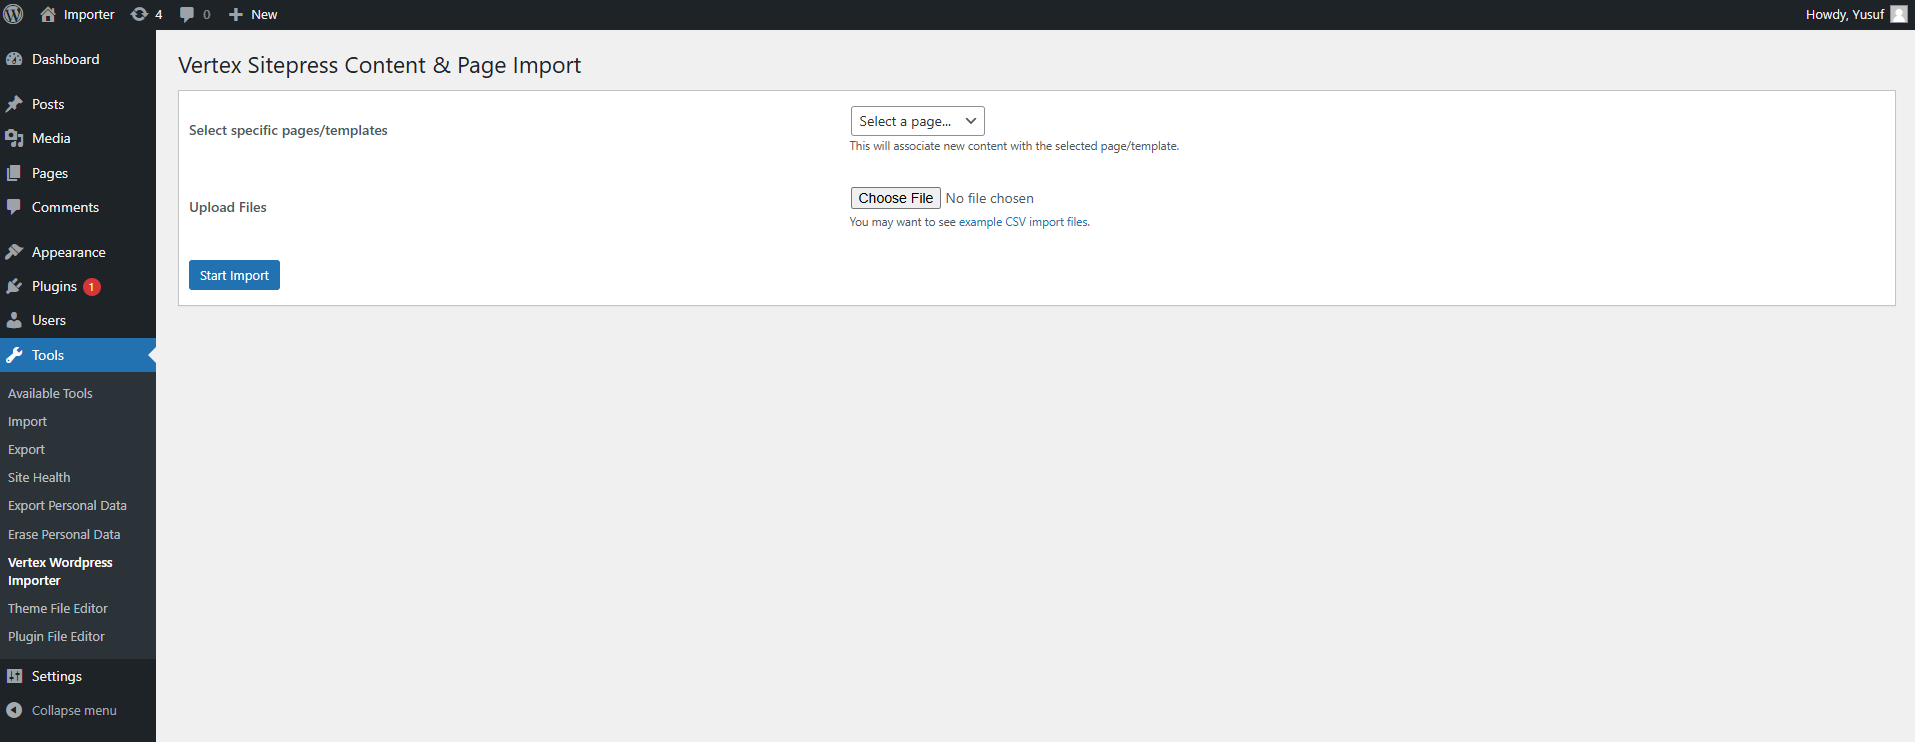Click the Media icon in sidebar

(x=14, y=138)
